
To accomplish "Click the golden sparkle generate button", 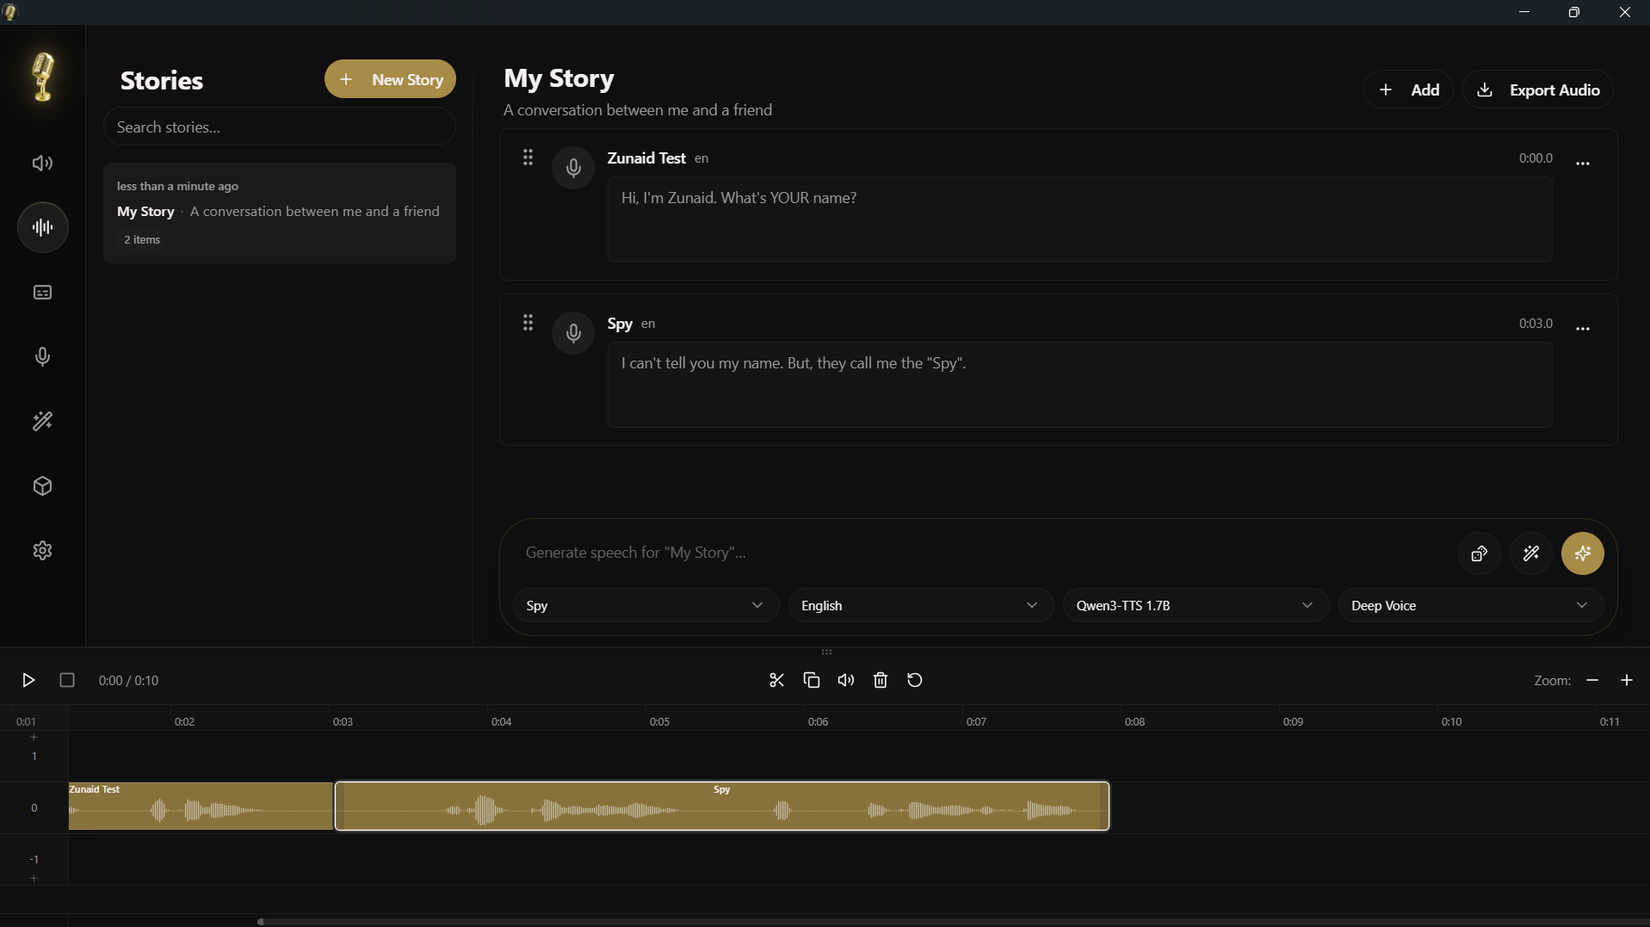I will (x=1583, y=553).
